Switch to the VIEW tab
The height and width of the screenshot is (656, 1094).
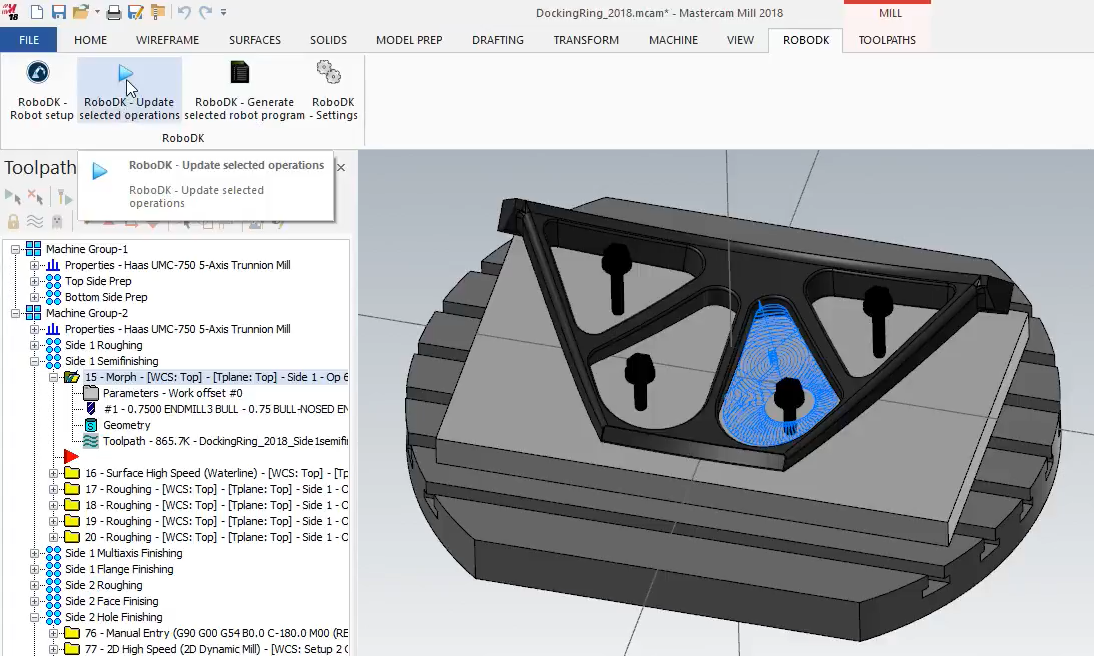click(x=740, y=40)
